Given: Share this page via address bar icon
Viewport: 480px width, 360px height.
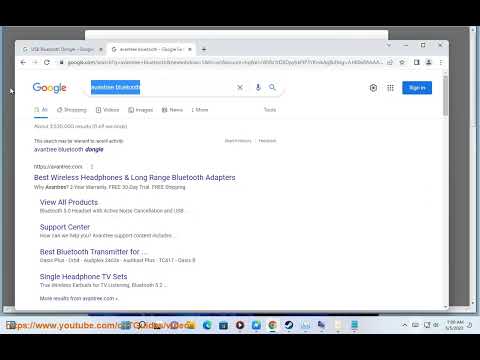Looking at the screenshot, I should [x=390, y=62].
